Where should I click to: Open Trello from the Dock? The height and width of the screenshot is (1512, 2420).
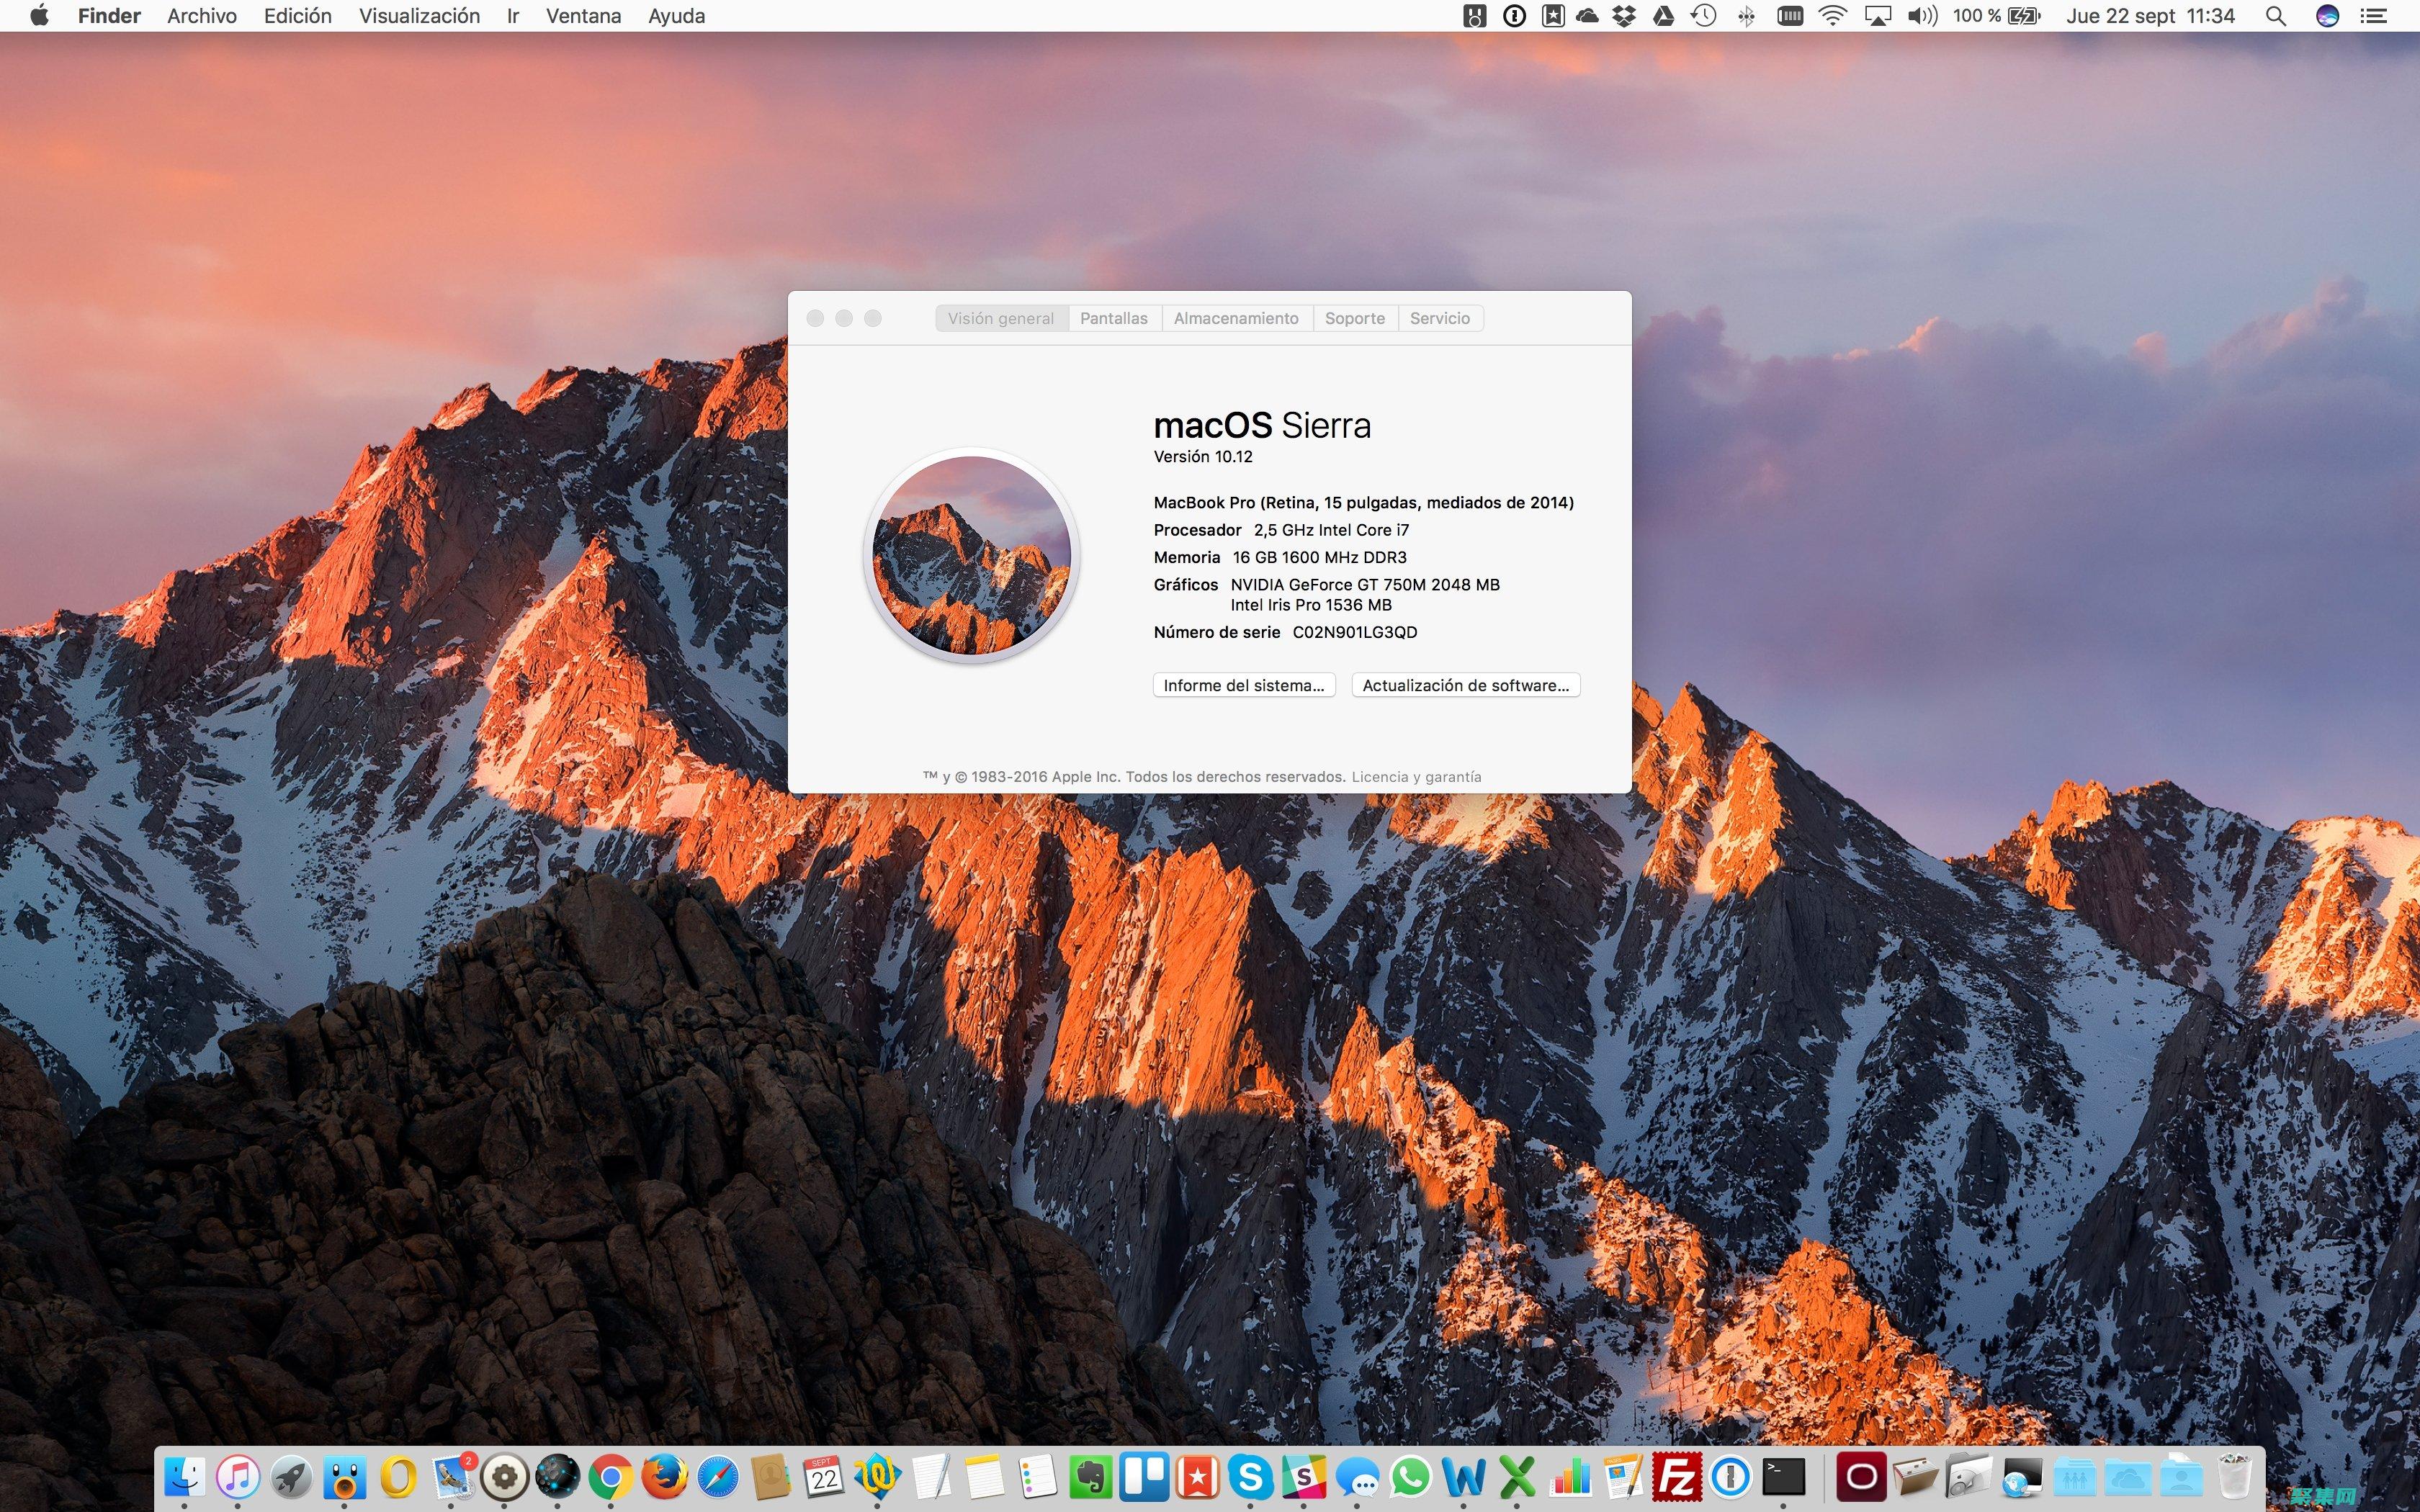pyautogui.click(x=1145, y=1478)
